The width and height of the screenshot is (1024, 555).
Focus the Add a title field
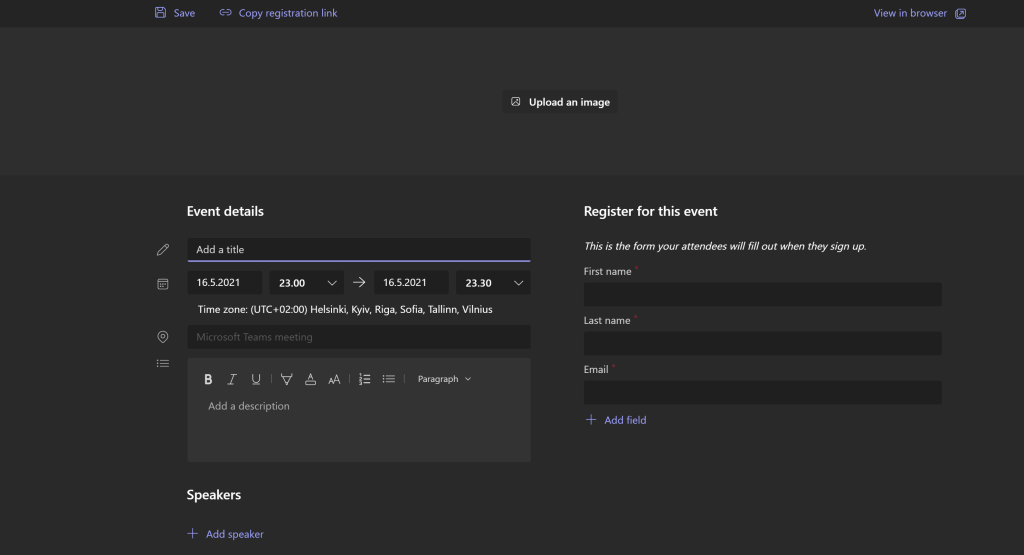coord(358,249)
